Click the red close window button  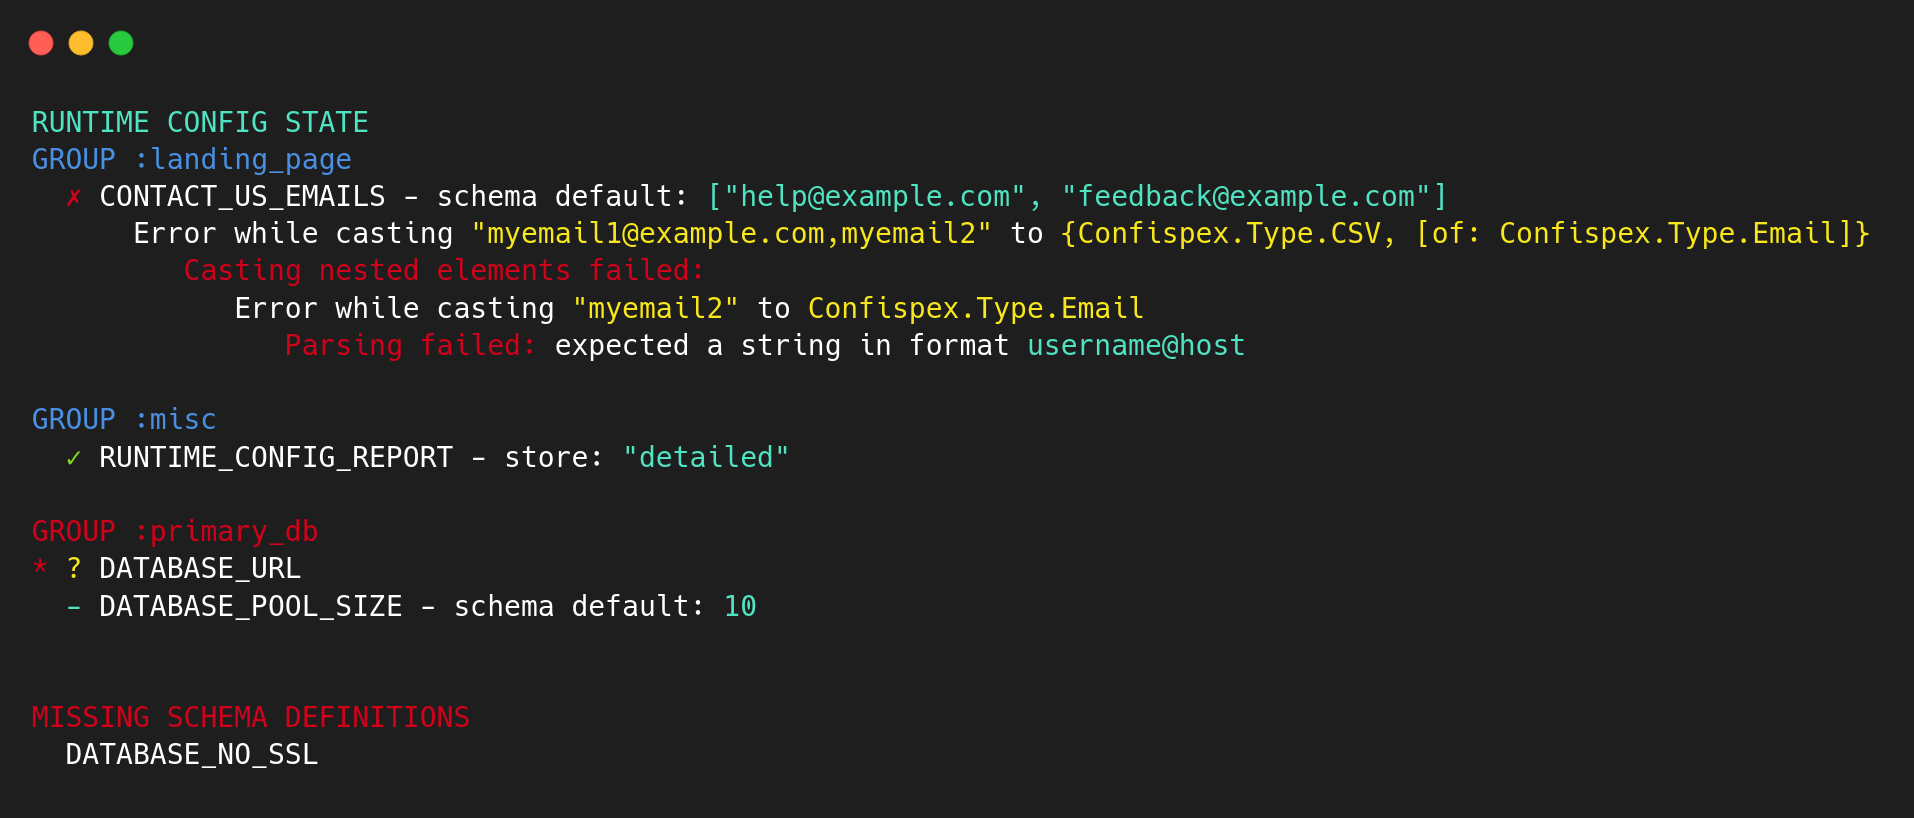click(41, 43)
